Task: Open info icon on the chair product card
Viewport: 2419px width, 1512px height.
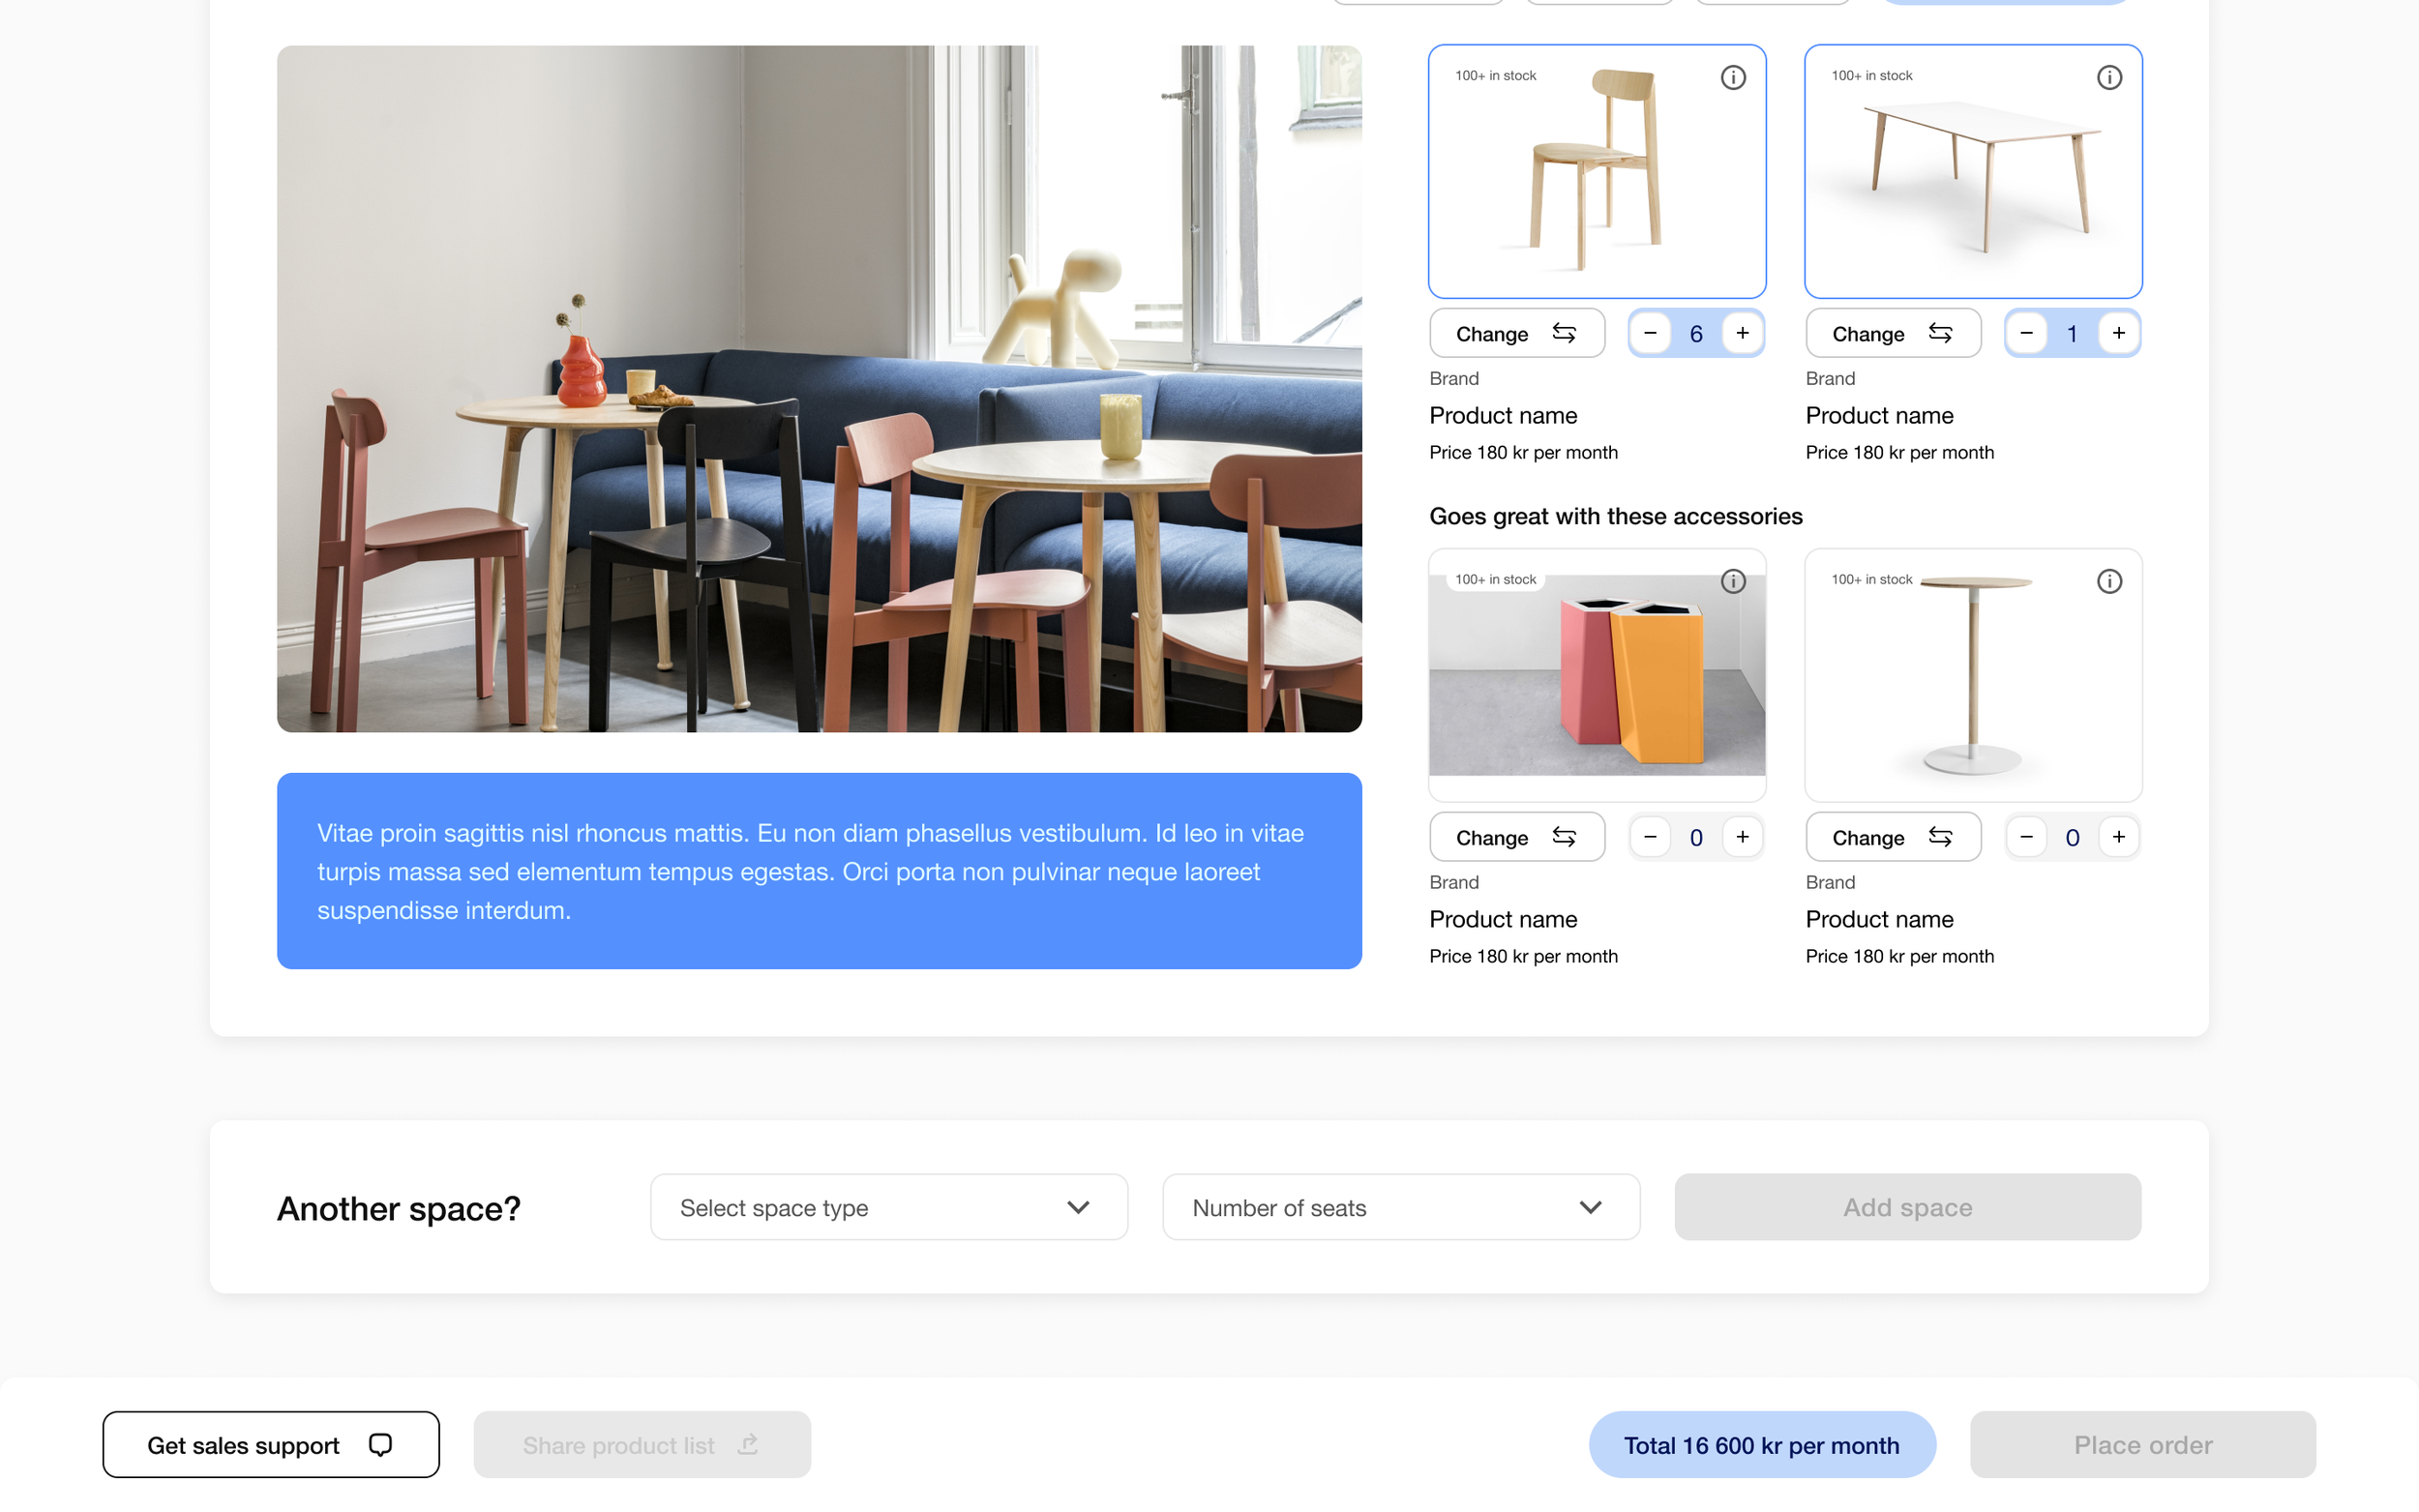Action: pos(1732,77)
